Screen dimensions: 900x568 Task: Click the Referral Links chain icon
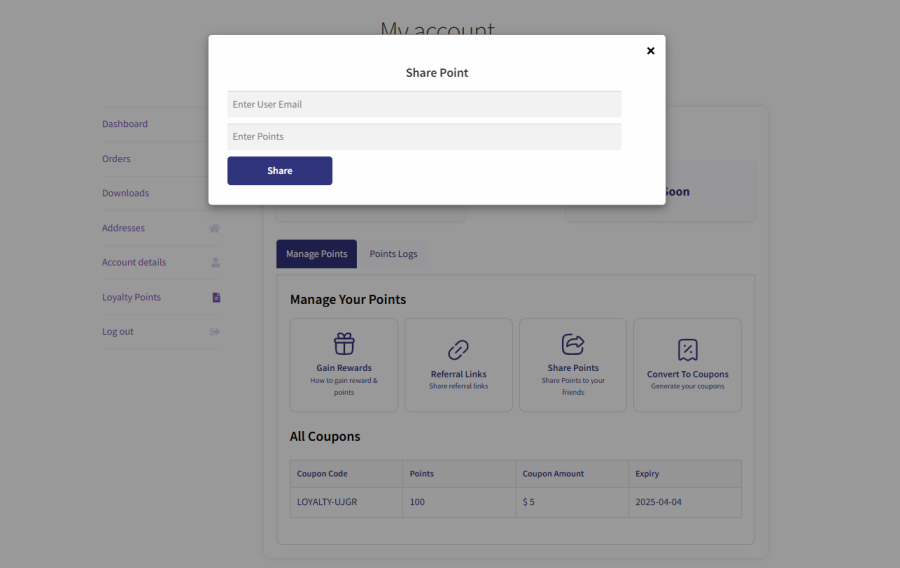point(458,349)
